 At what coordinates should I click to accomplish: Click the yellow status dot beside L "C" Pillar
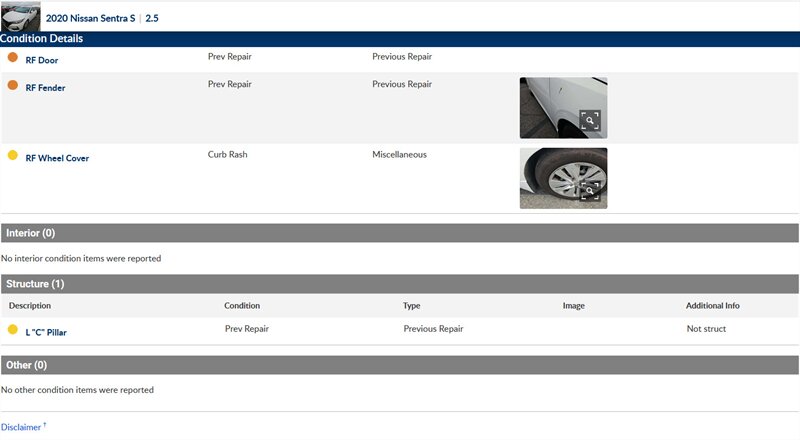[13, 329]
